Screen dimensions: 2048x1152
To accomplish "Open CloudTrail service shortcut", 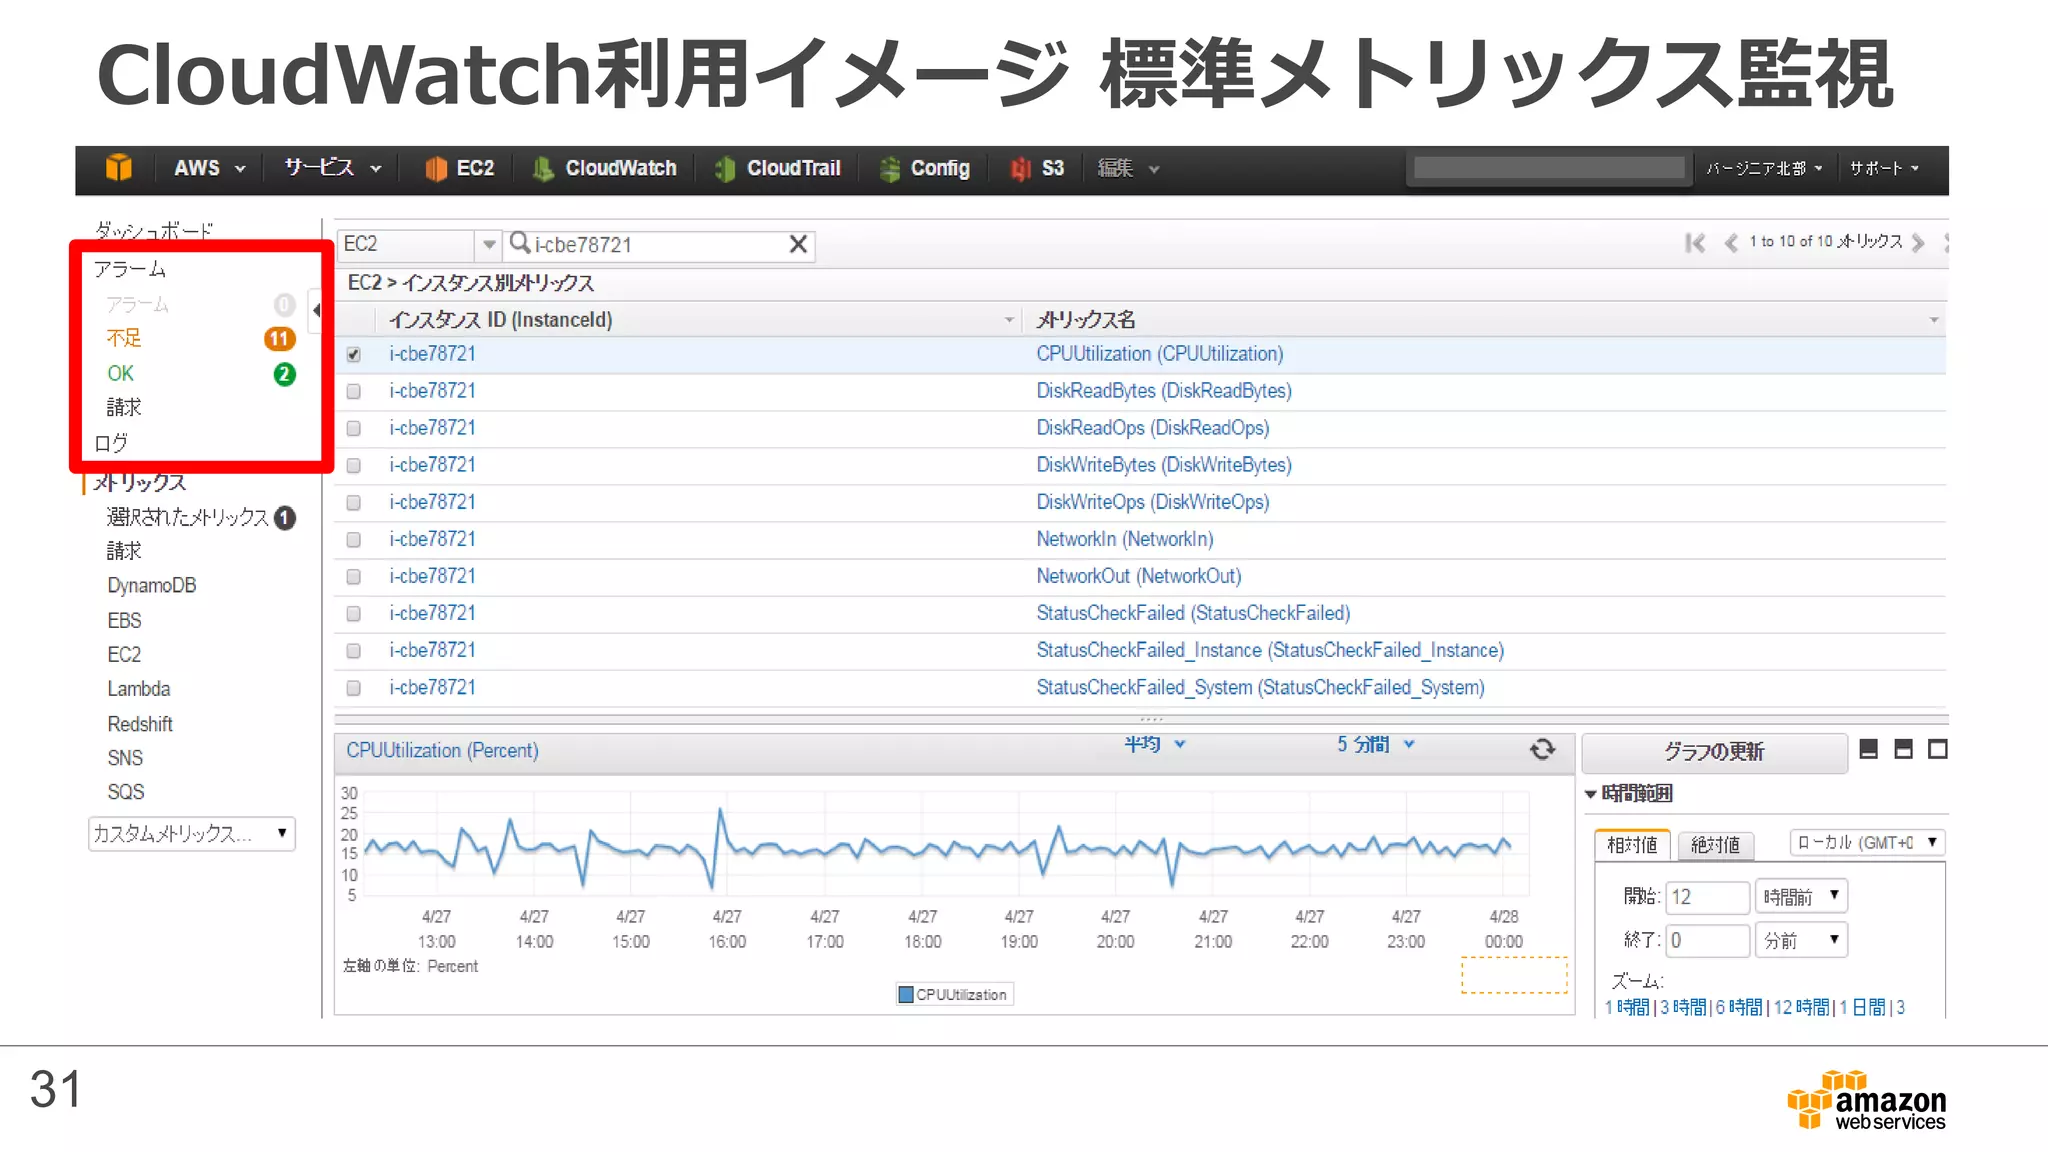I will [x=778, y=168].
